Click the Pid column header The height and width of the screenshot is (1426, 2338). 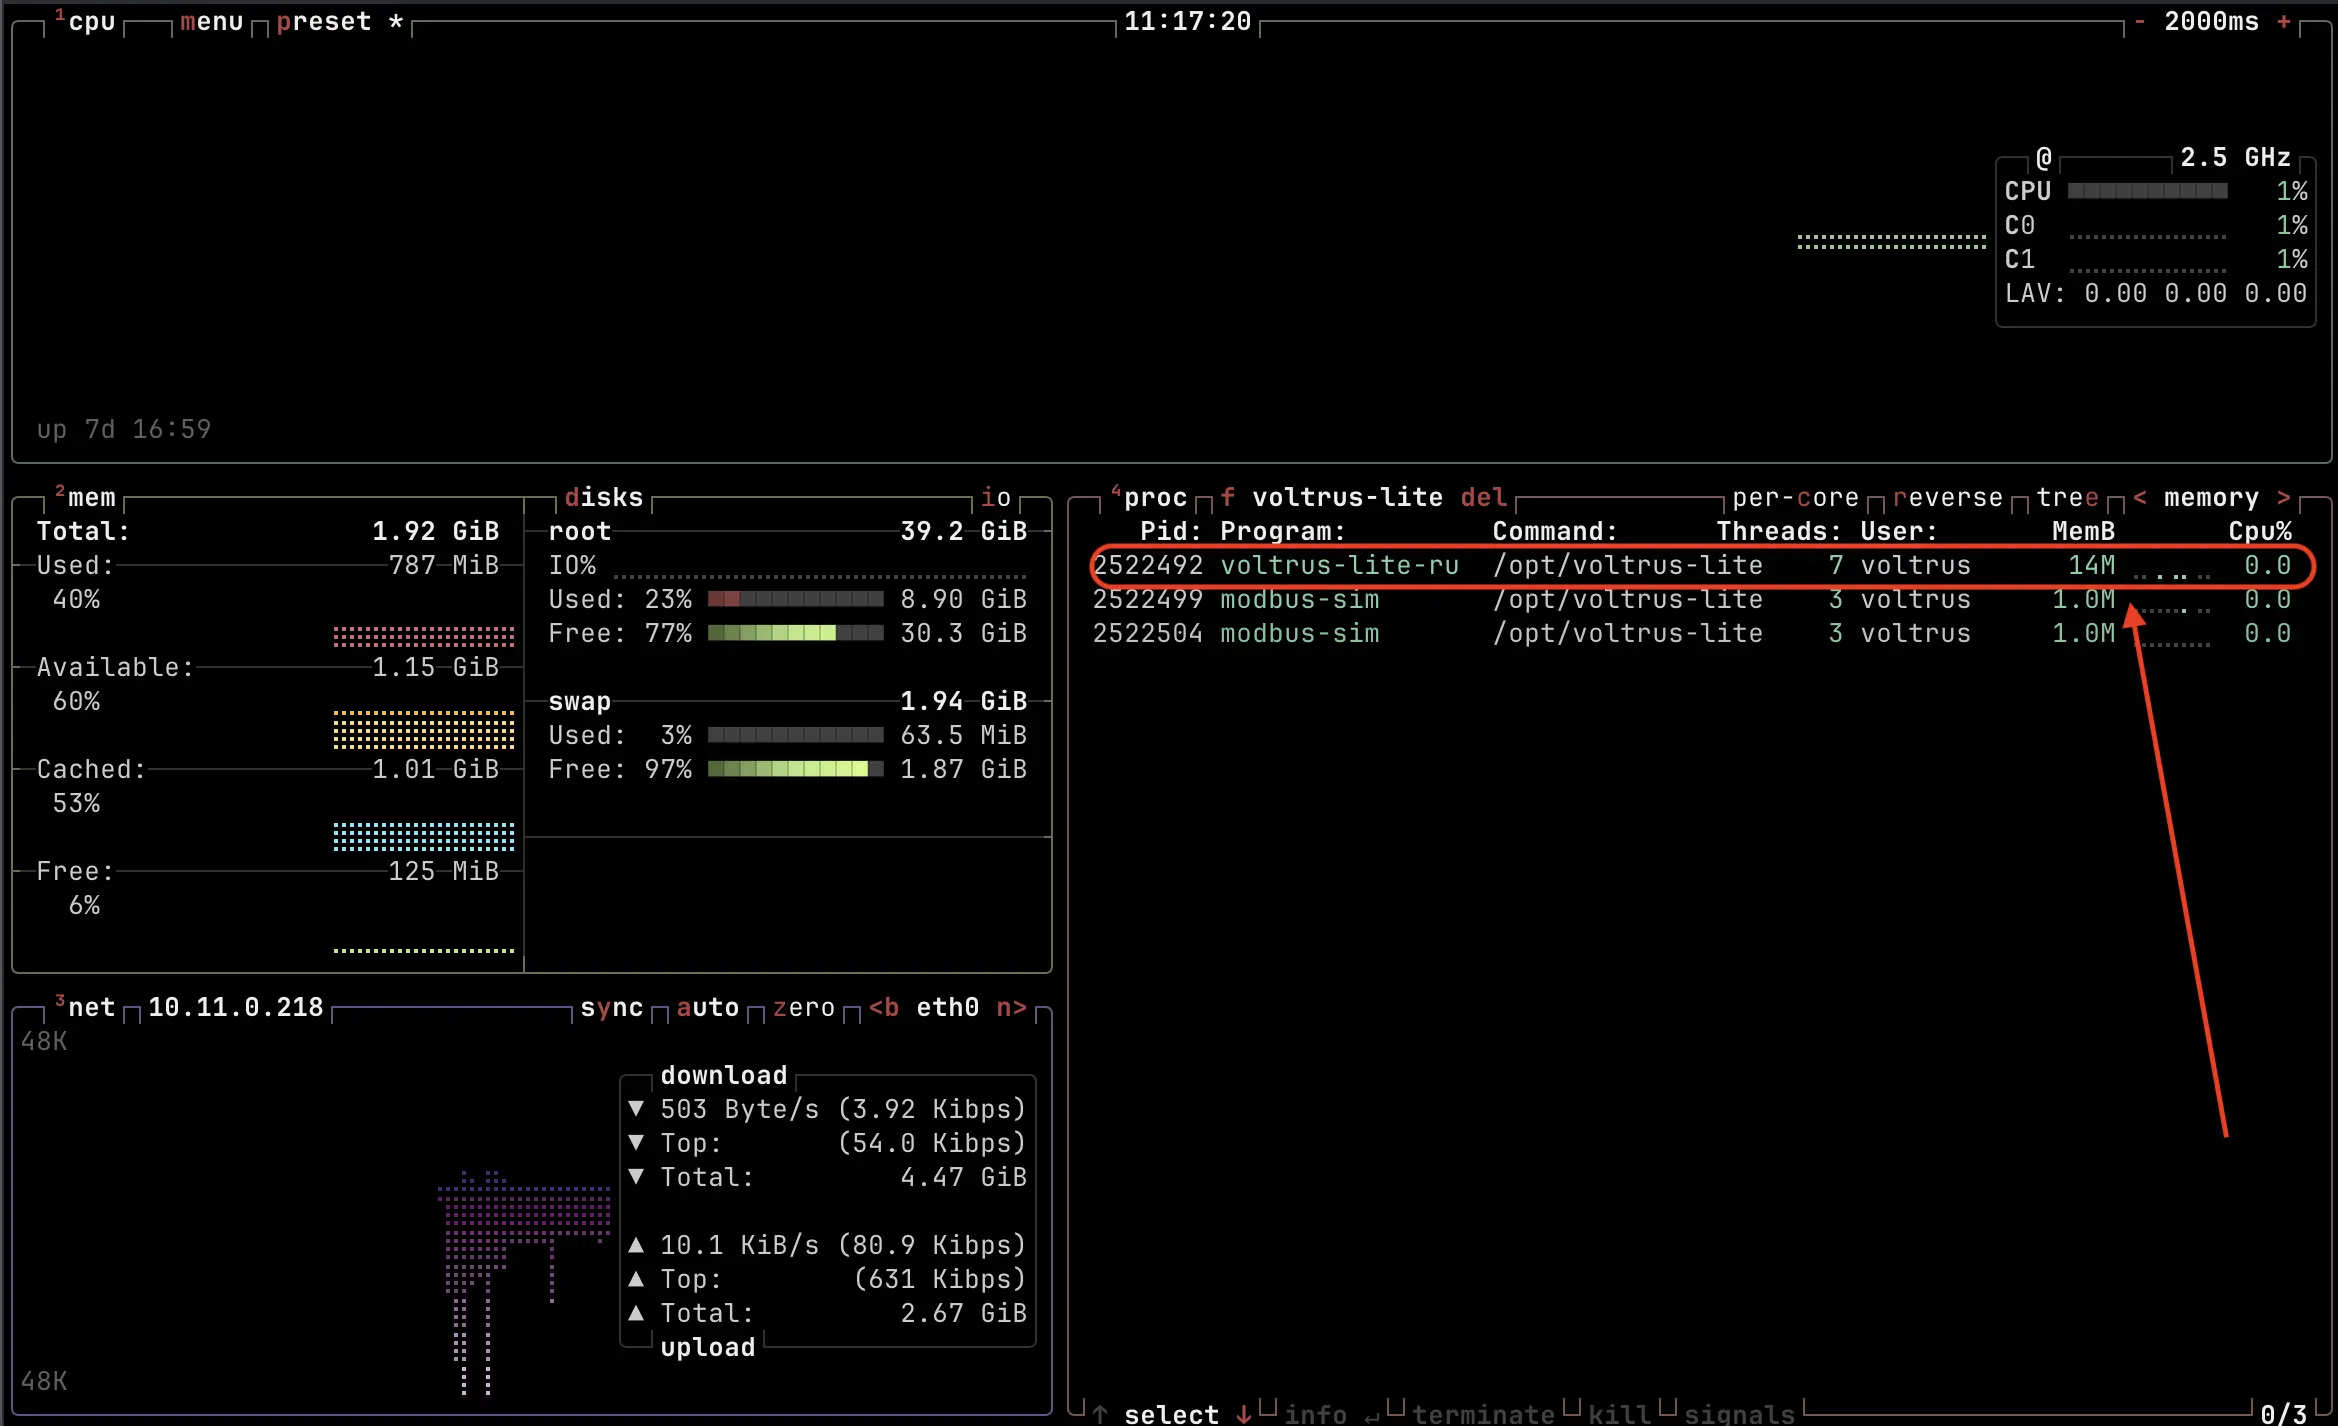pos(1172,531)
